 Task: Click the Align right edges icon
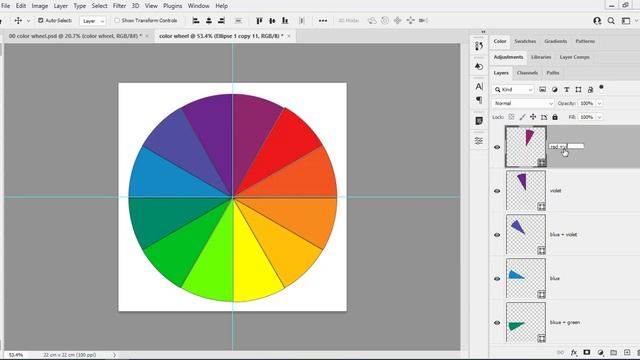(x=221, y=20)
